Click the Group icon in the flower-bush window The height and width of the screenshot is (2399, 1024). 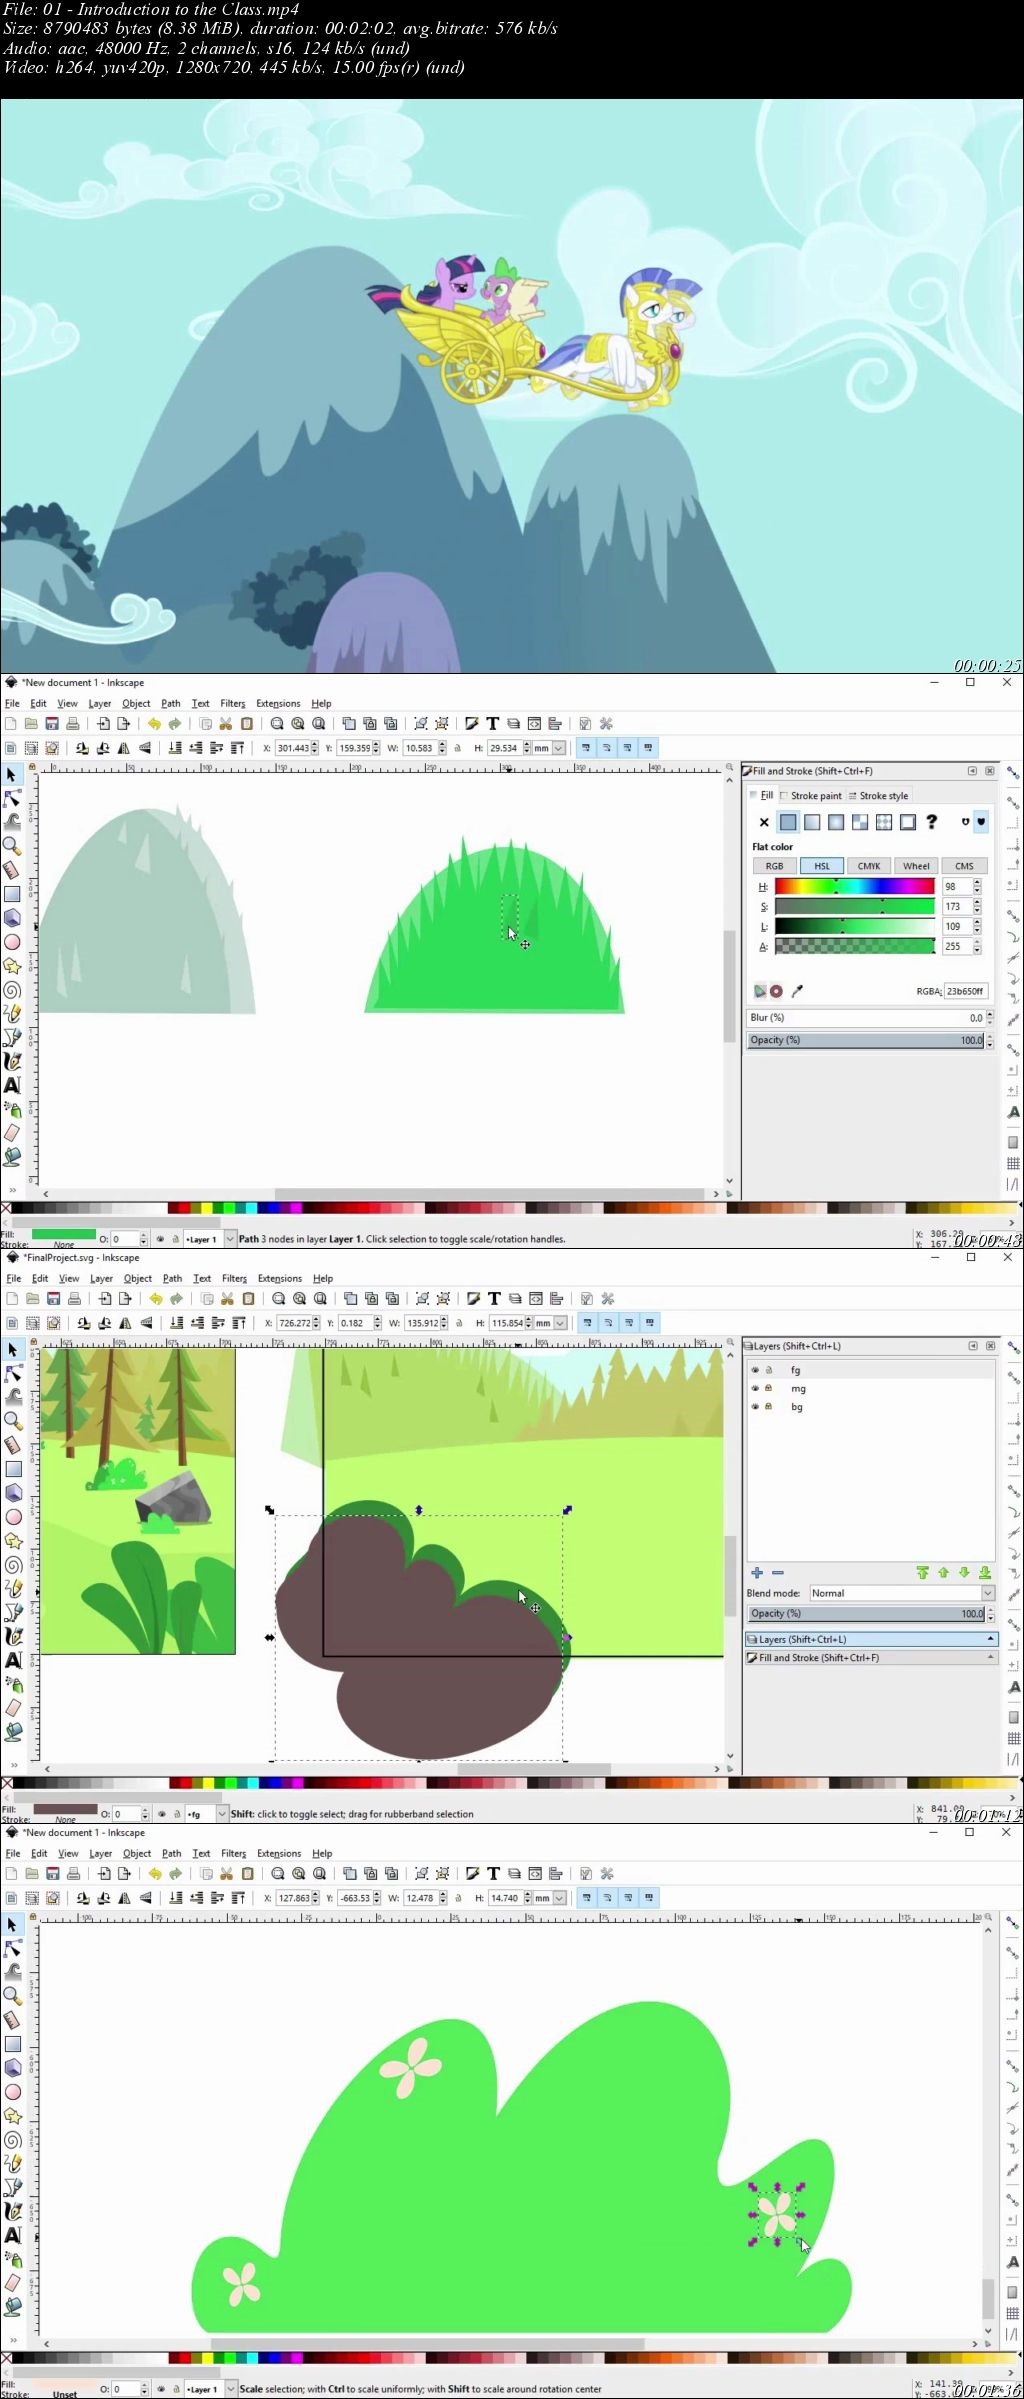(x=421, y=1874)
